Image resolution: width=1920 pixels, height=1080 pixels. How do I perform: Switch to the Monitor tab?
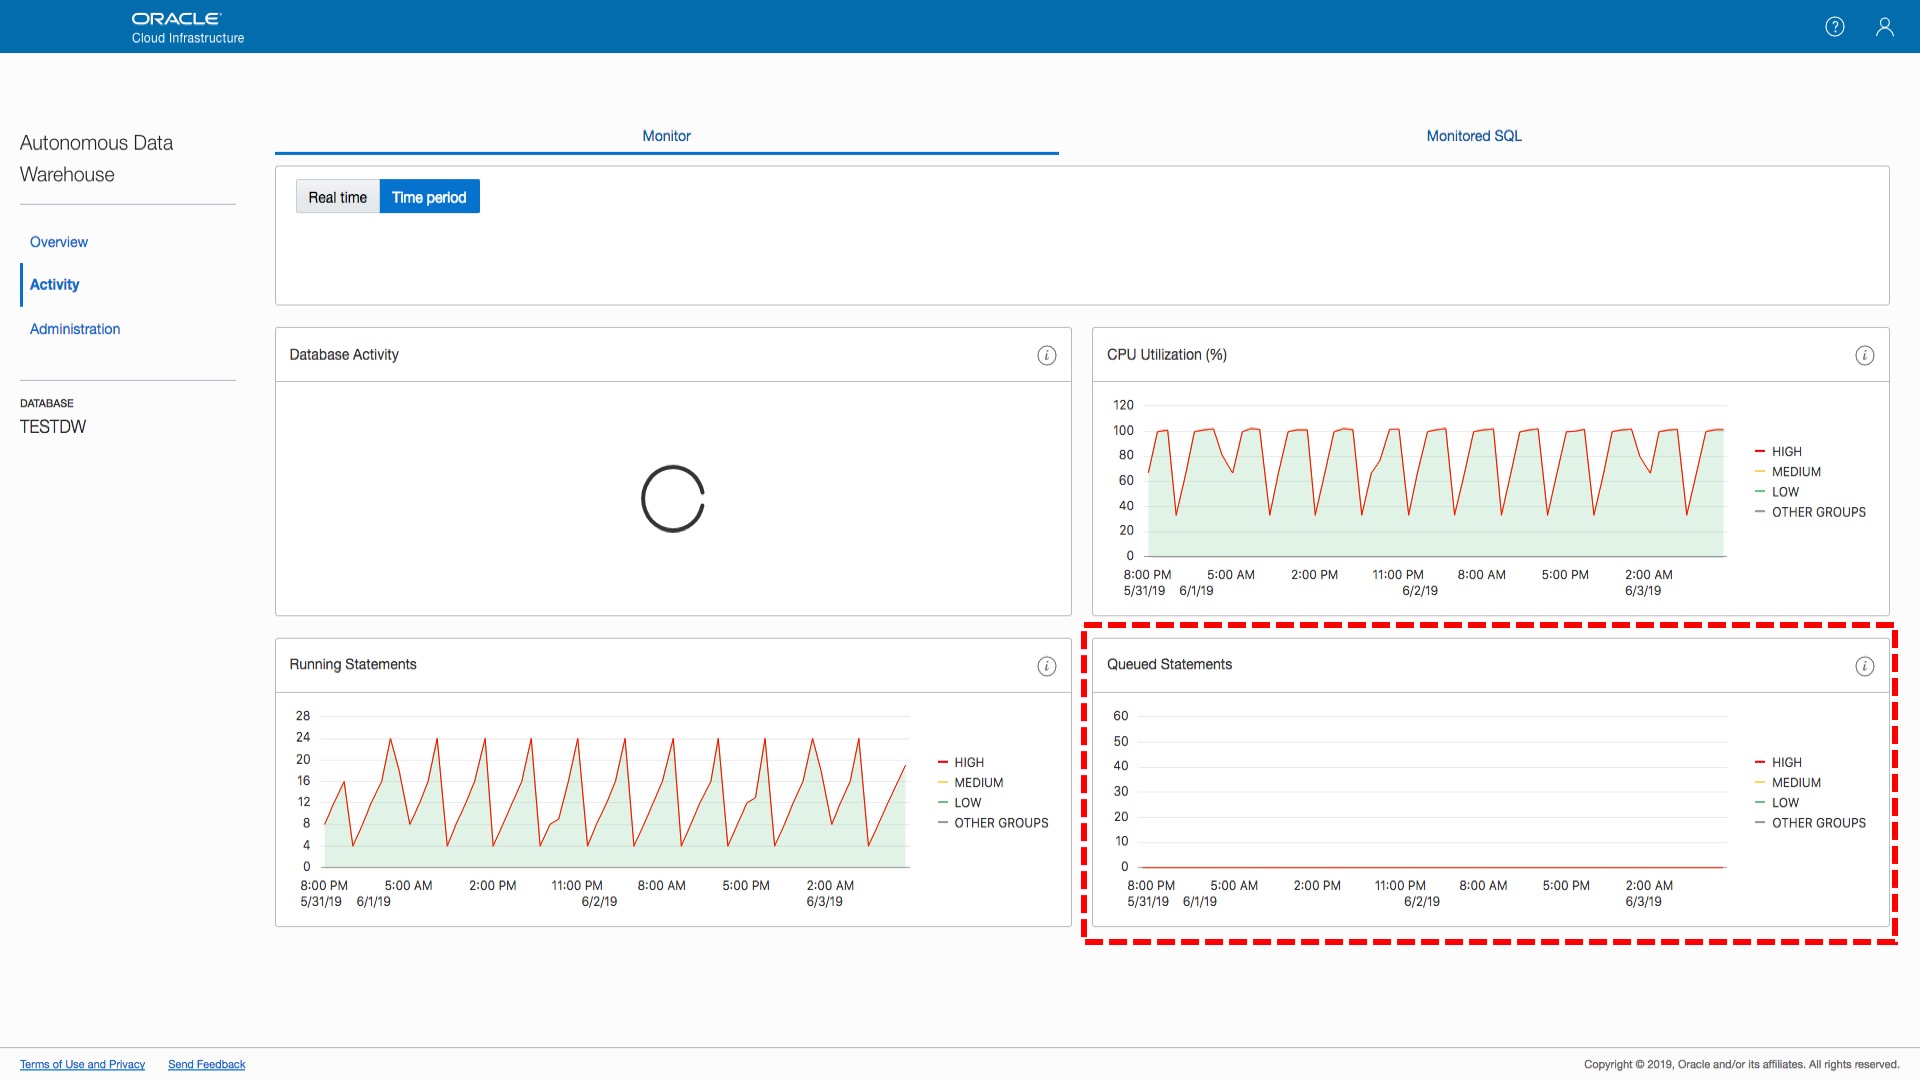[x=666, y=136]
